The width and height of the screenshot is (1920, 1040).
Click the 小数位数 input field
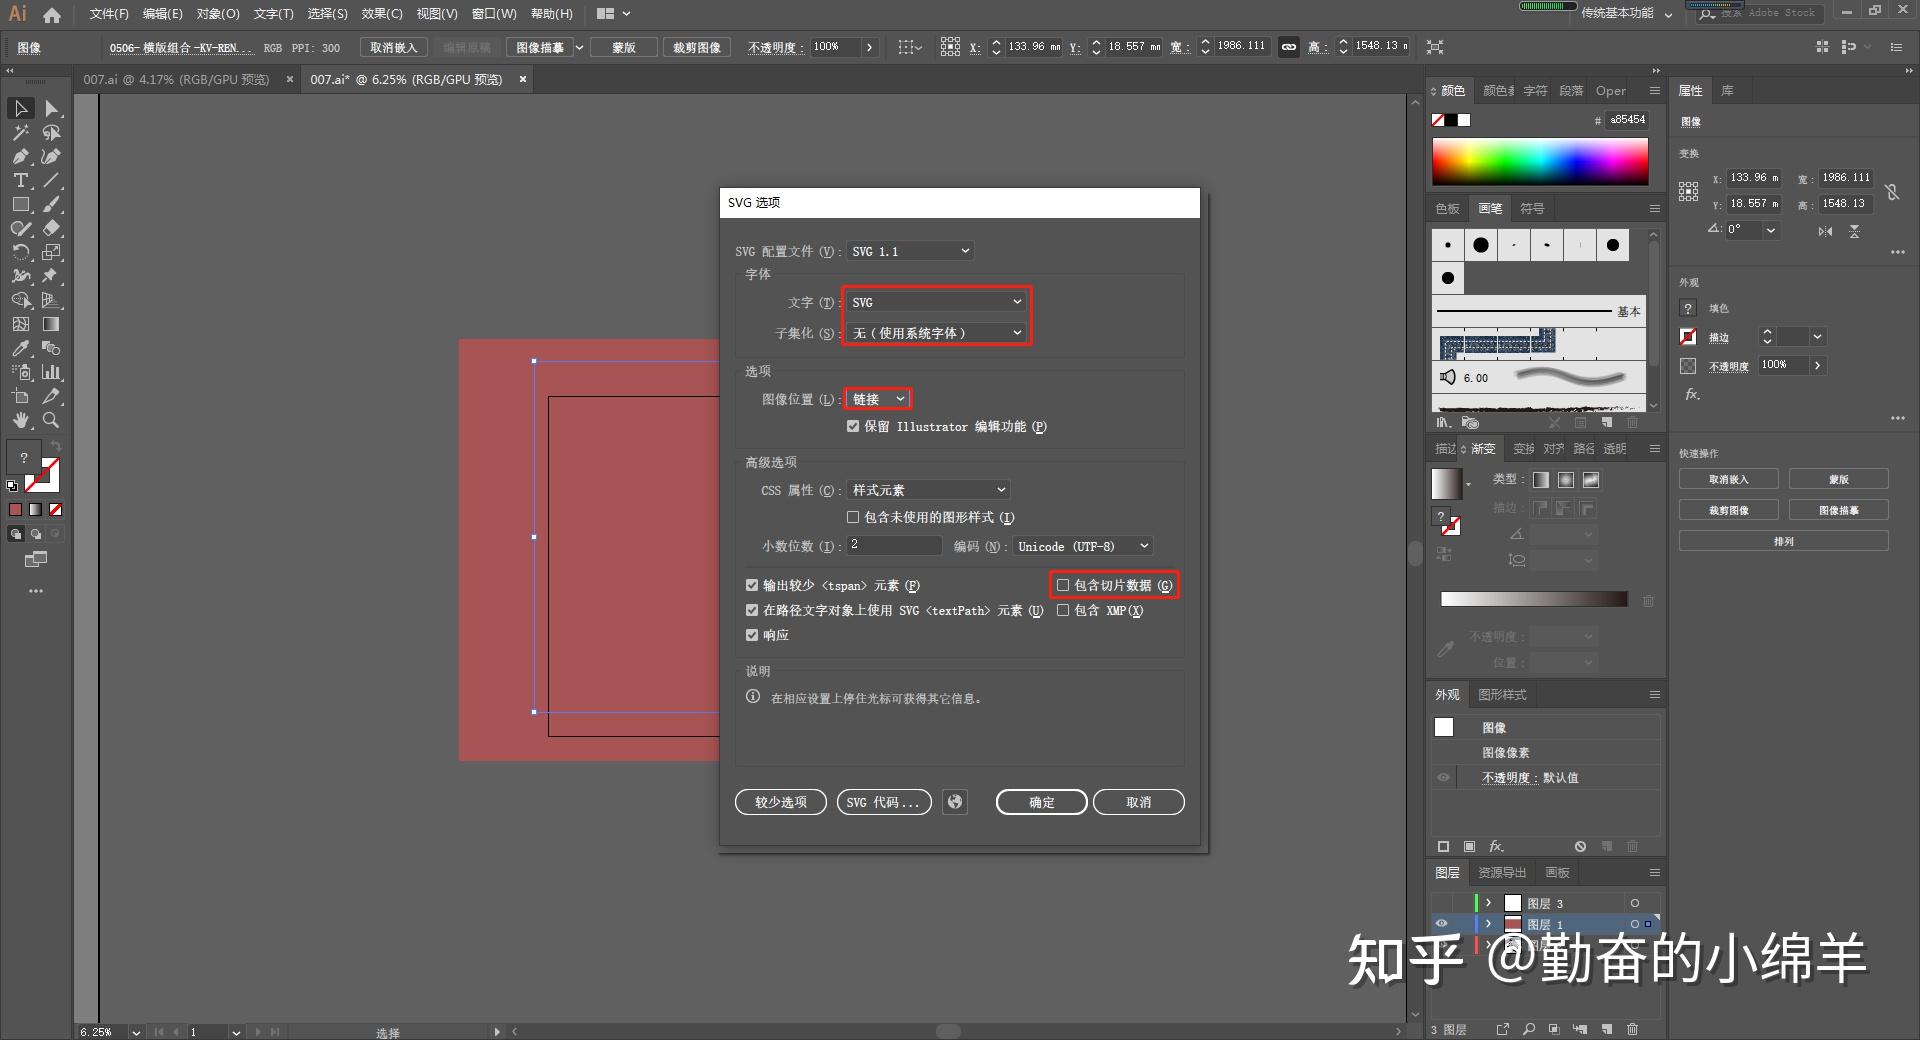coord(894,545)
